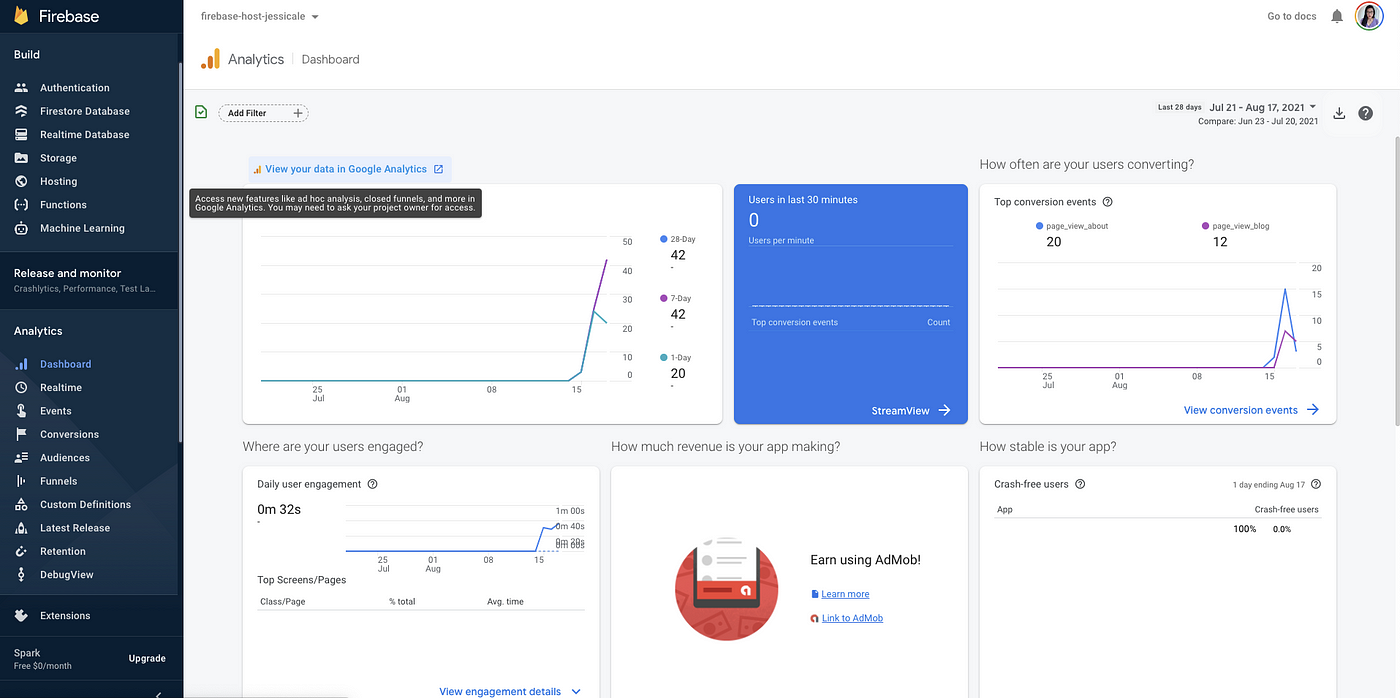Toggle page_view_blog legend series
Viewport: 1400px width, 698px height.
[x=1234, y=226]
